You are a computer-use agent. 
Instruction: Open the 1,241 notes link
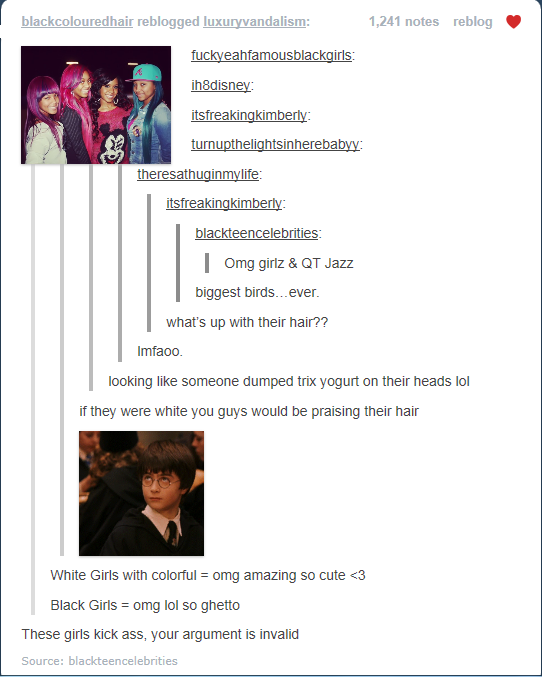pos(404,22)
